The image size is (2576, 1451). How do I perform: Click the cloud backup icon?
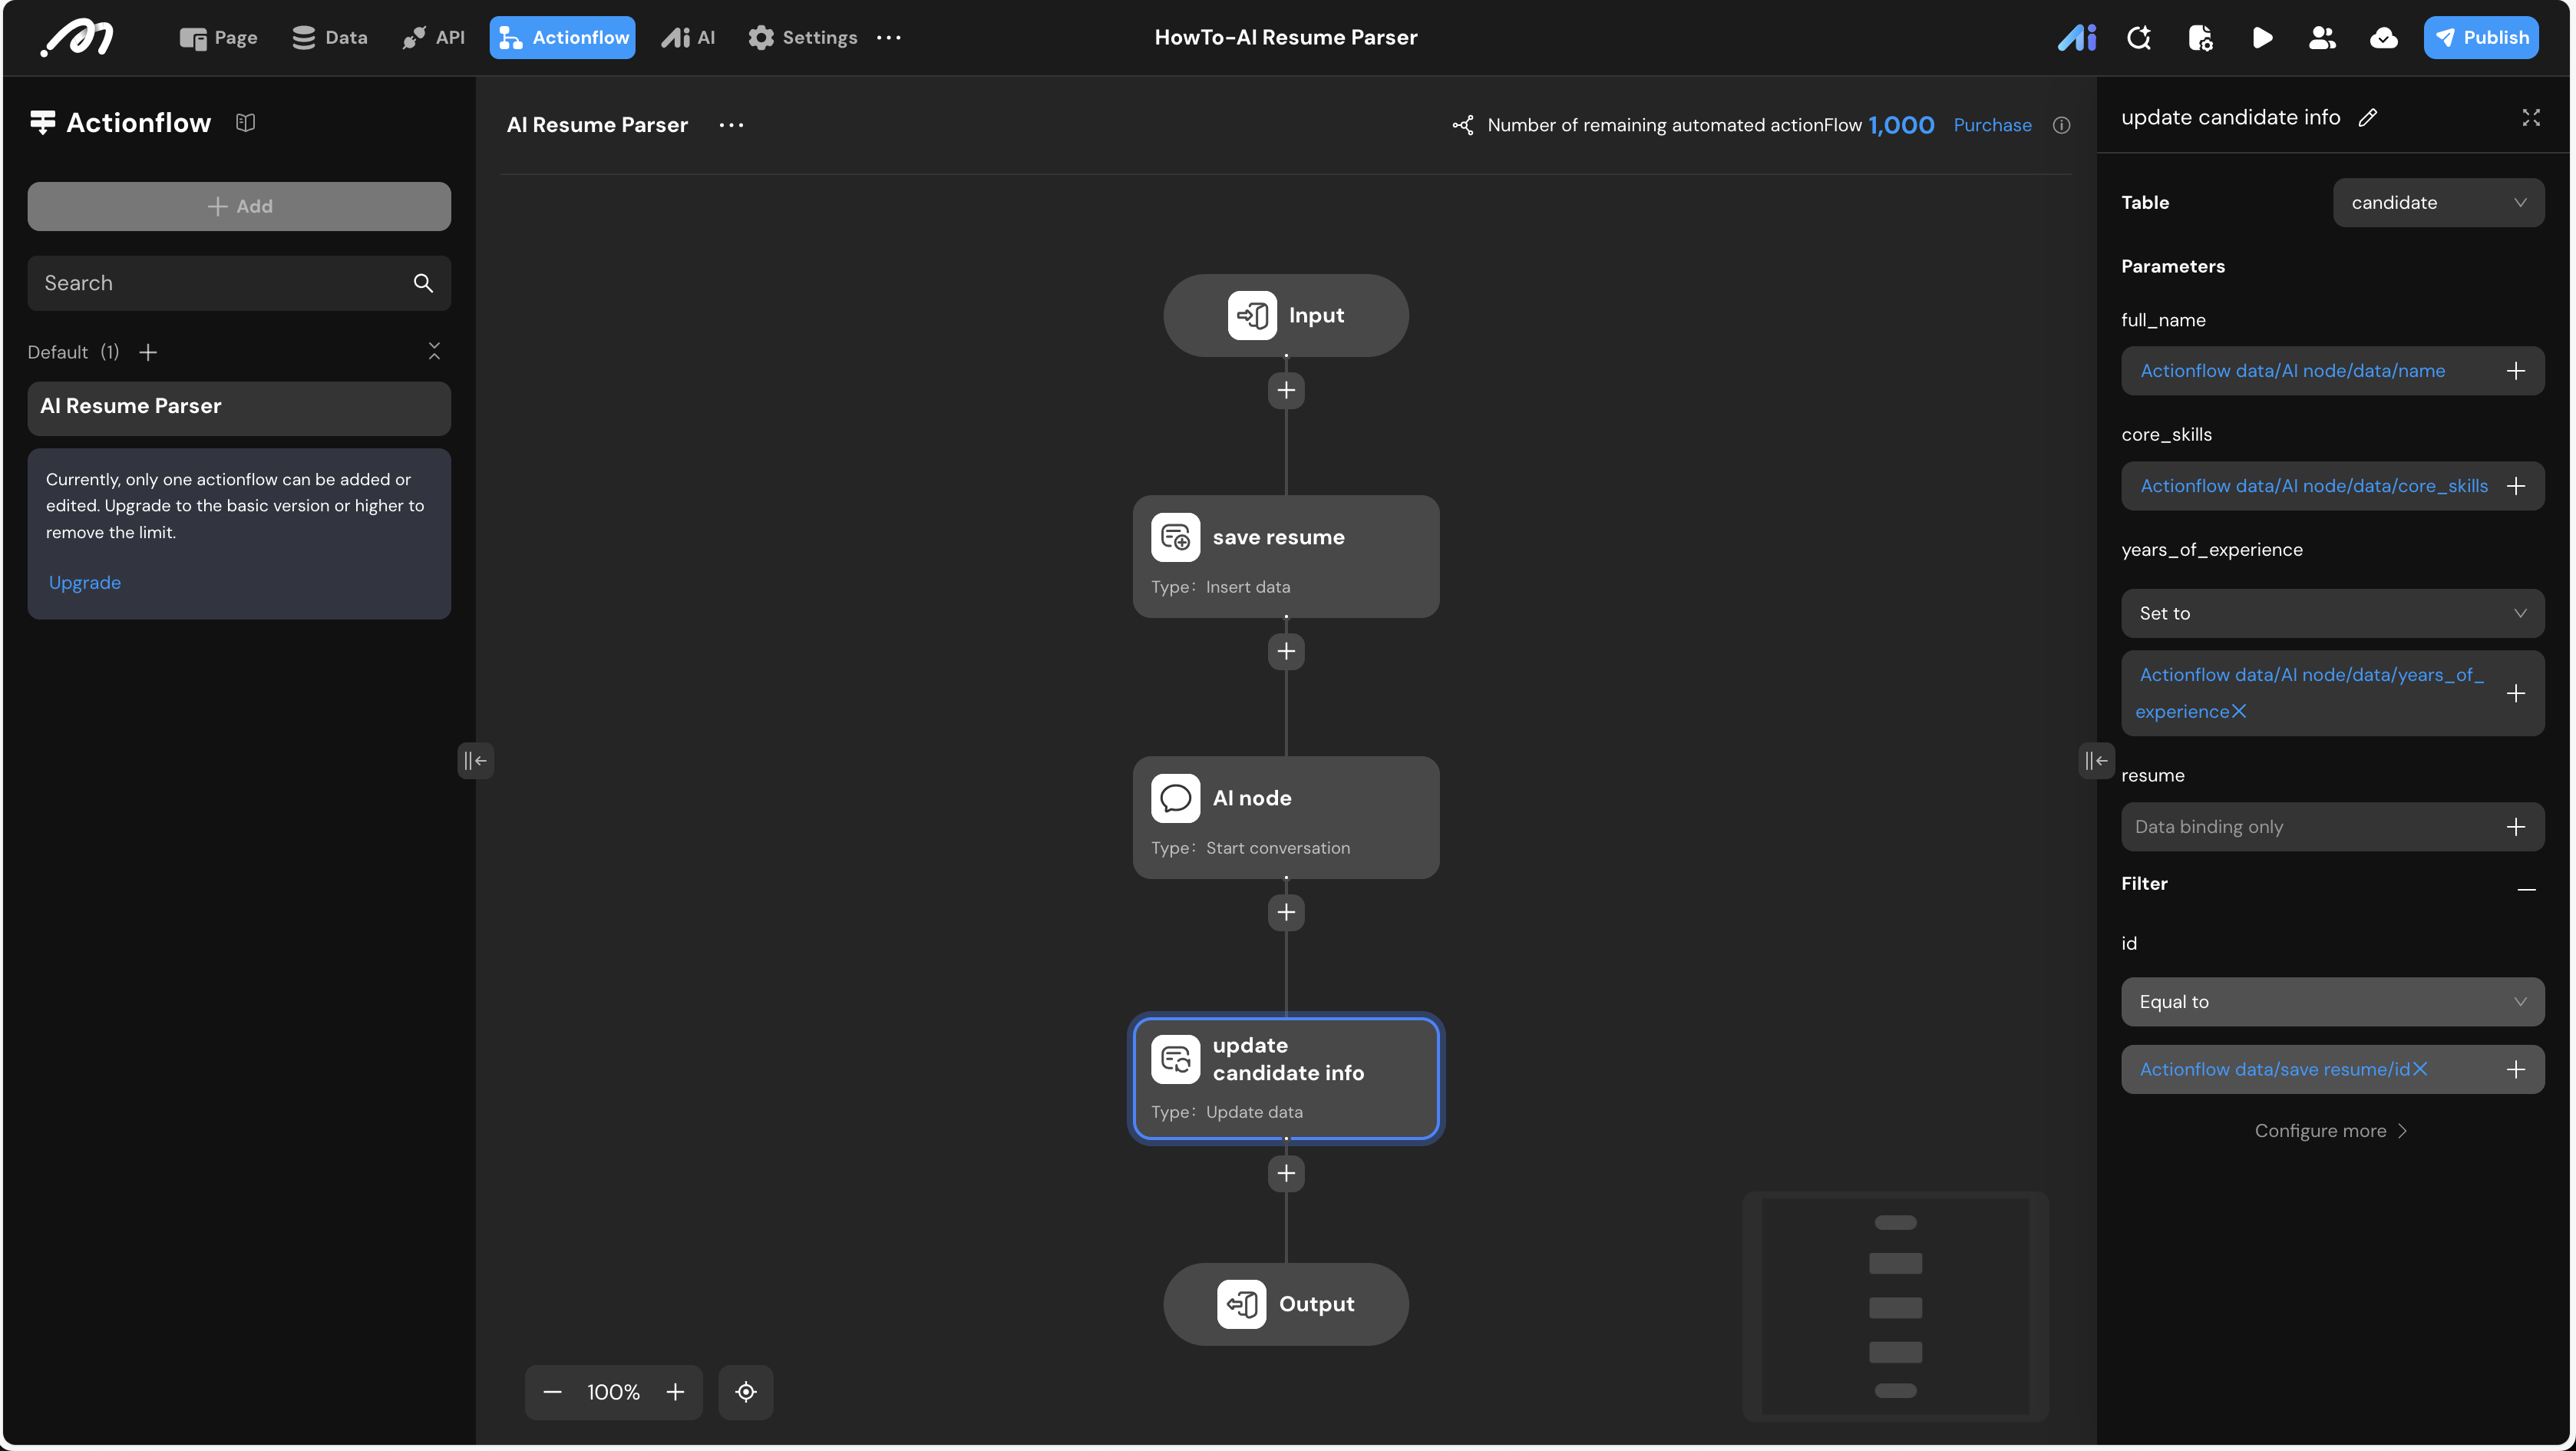2383,38
